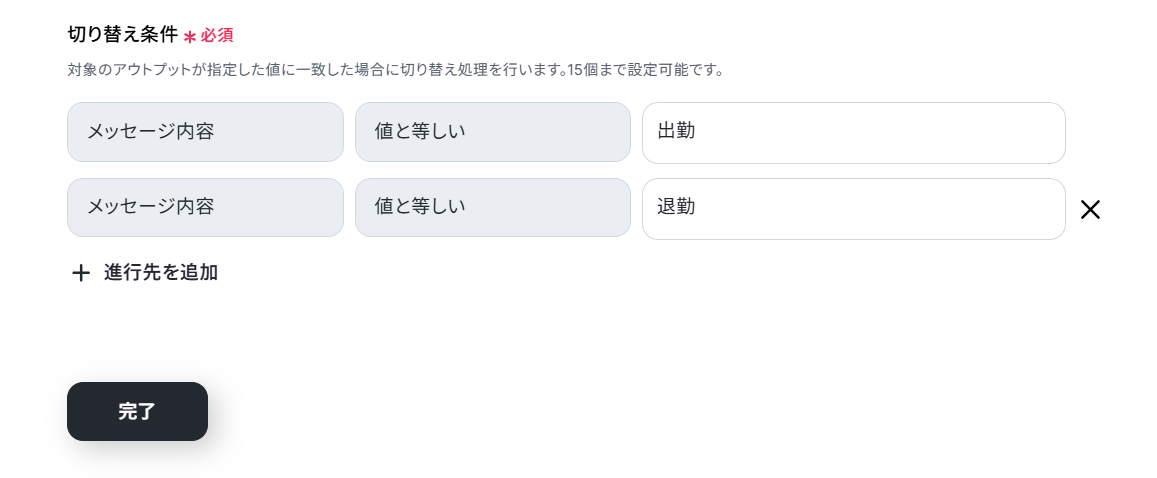Click the 進行先を追加 link text

pos(161,272)
